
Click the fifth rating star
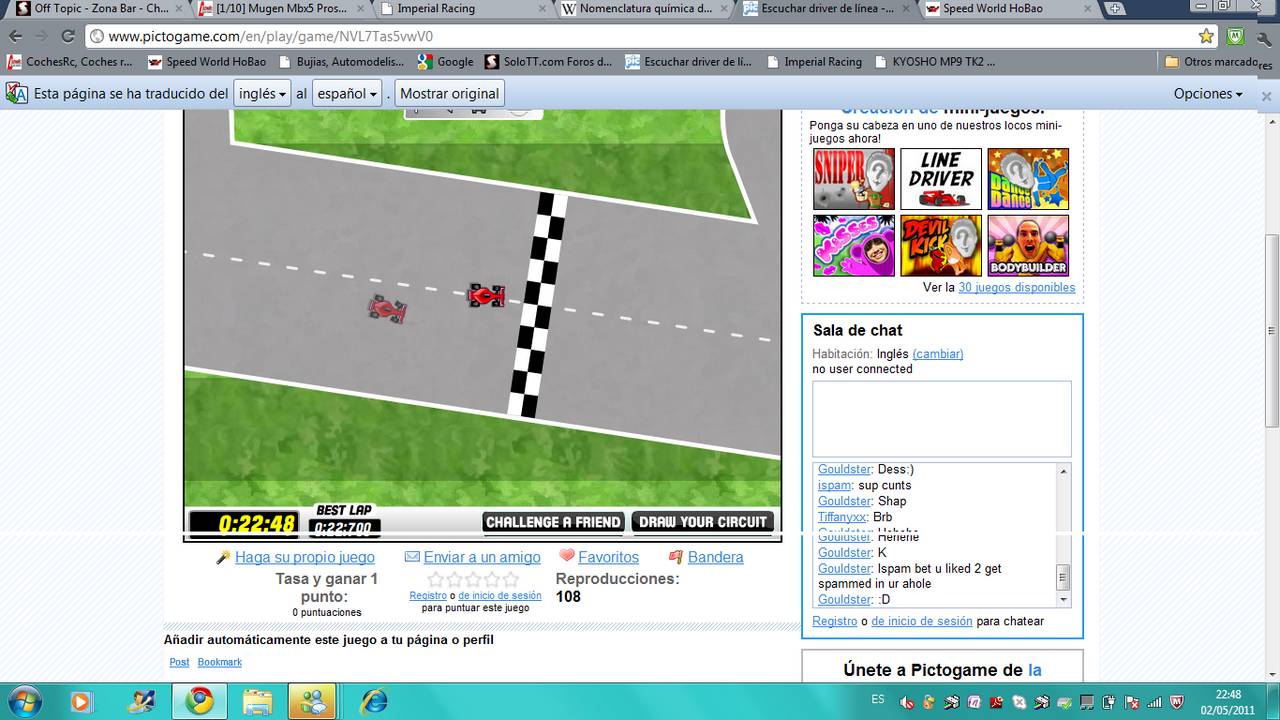click(x=511, y=579)
